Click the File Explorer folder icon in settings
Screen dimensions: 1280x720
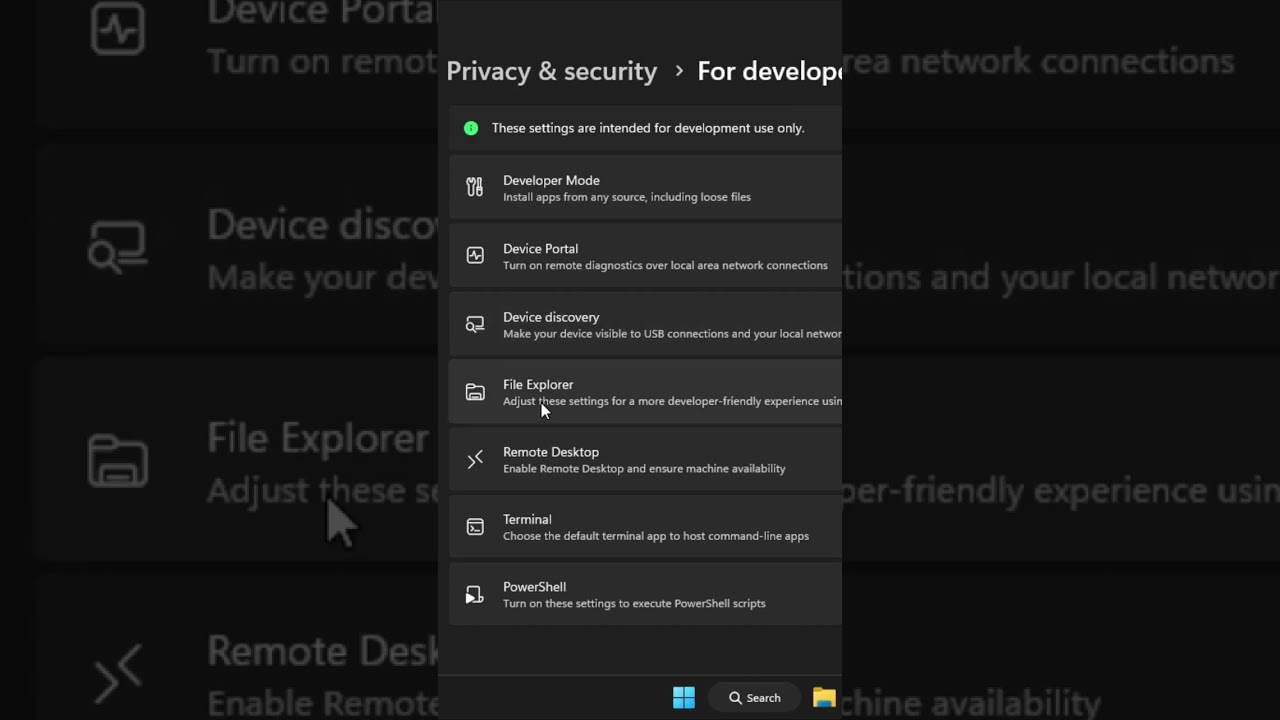coord(475,392)
